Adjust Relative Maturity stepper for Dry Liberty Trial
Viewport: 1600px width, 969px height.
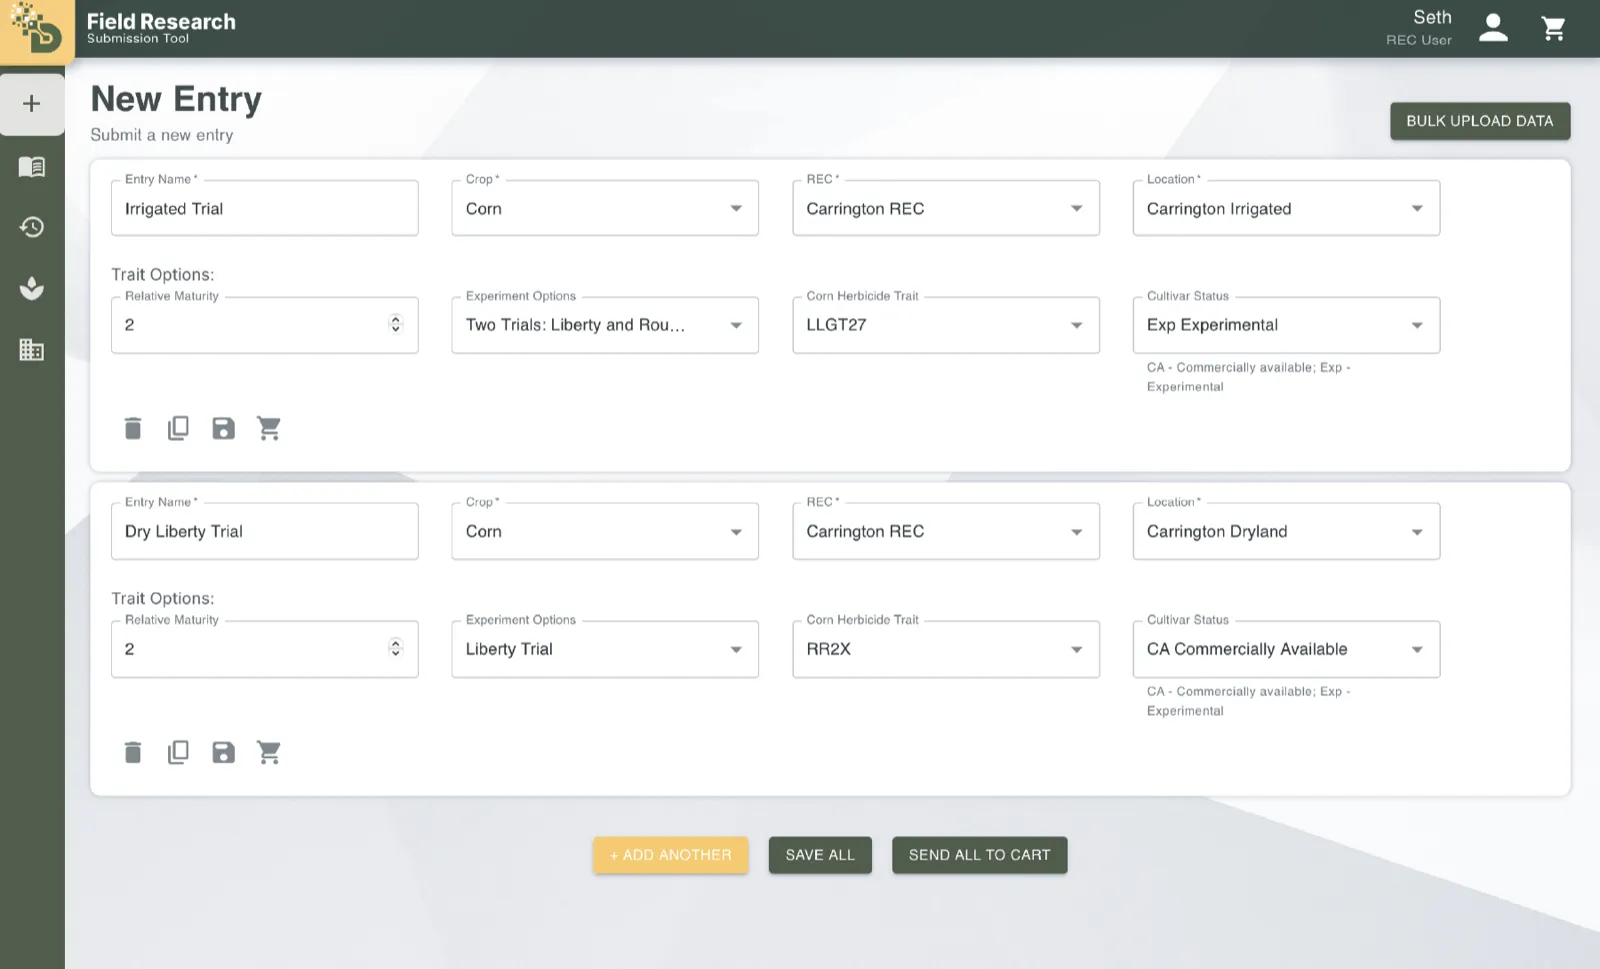pyautogui.click(x=396, y=648)
